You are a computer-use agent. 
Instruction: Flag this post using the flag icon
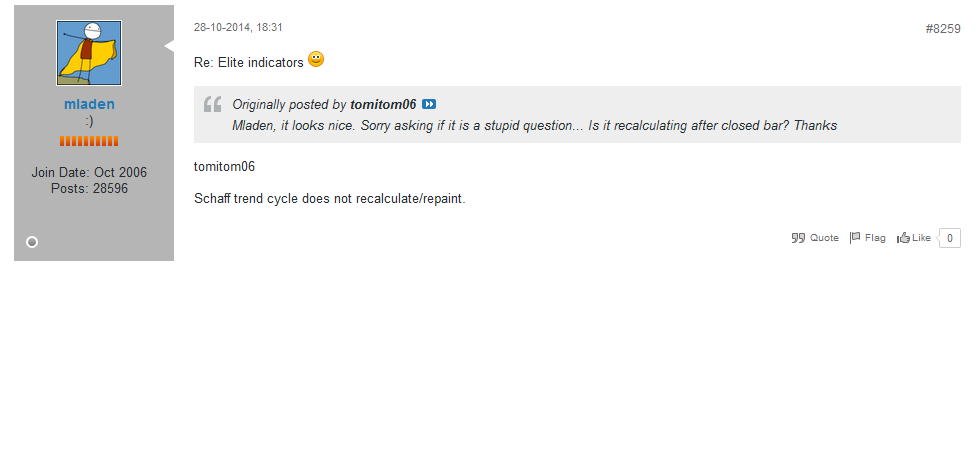[855, 238]
